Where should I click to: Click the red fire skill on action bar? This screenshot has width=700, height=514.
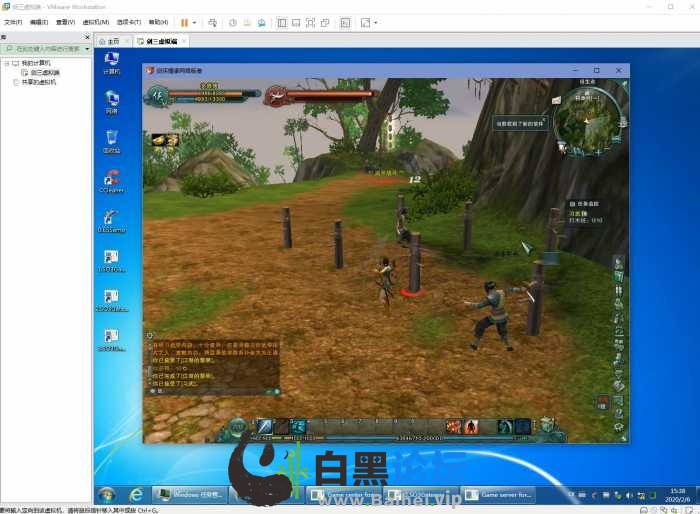coord(453,426)
